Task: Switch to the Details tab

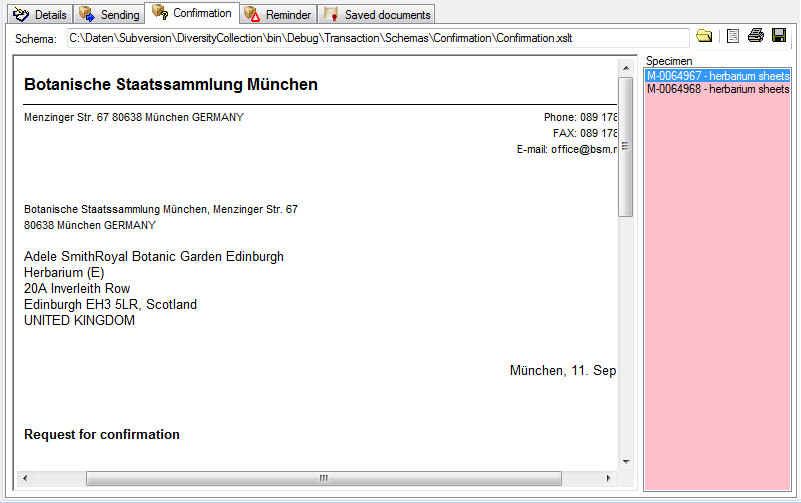Action: pyautogui.click(x=40, y=14)
